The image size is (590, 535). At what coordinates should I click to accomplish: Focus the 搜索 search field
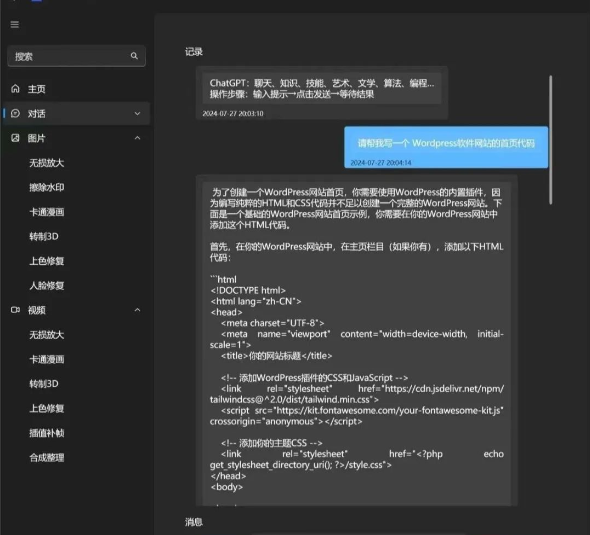(76, 56)
